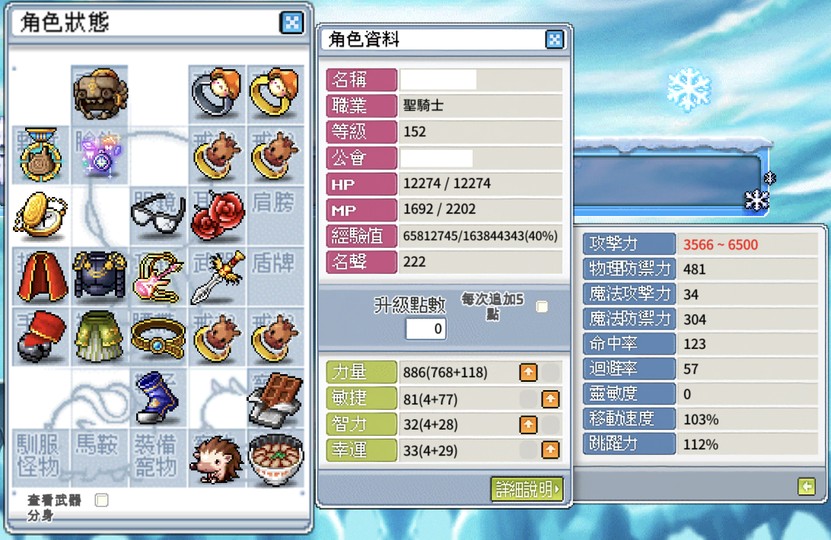Click the 升級點數 number field
The width and height of the screenshot is (831, 540).
(426, 329)
